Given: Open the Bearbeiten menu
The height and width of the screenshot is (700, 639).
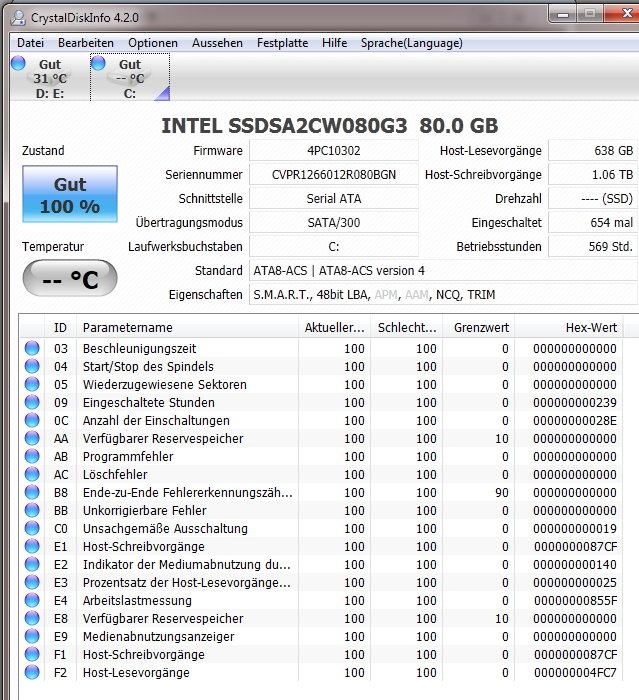Looking at the screenshot, I should (x=86, y=43).
